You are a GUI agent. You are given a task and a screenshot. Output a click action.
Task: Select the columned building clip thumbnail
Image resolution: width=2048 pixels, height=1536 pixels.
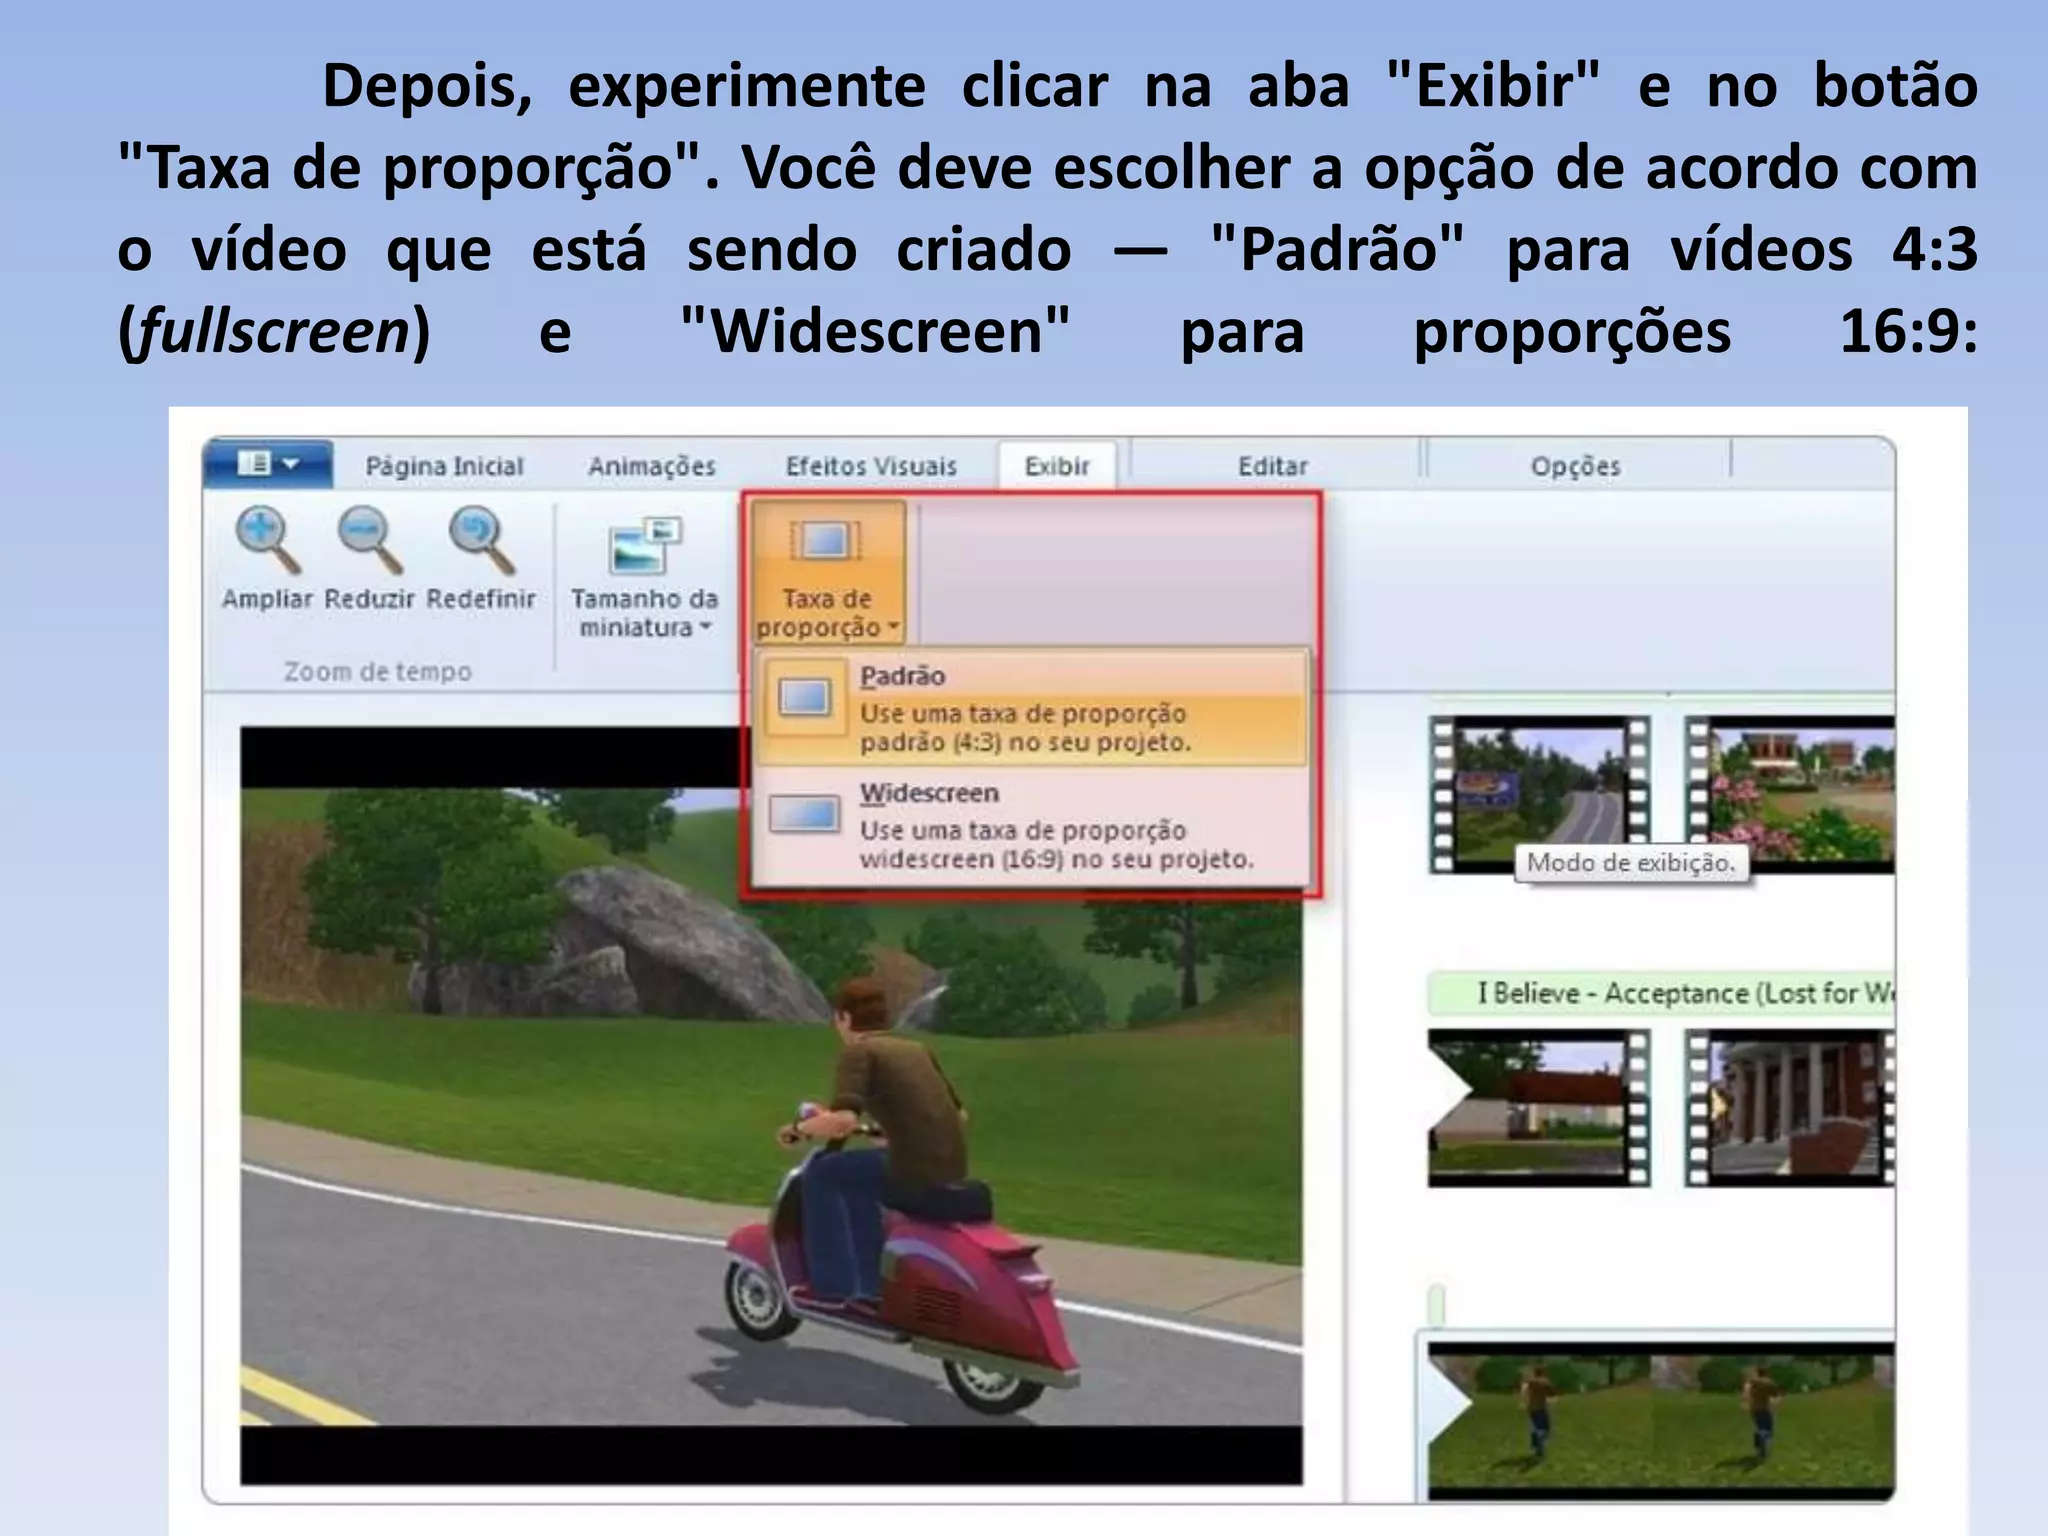[x=1790, y=1108]
